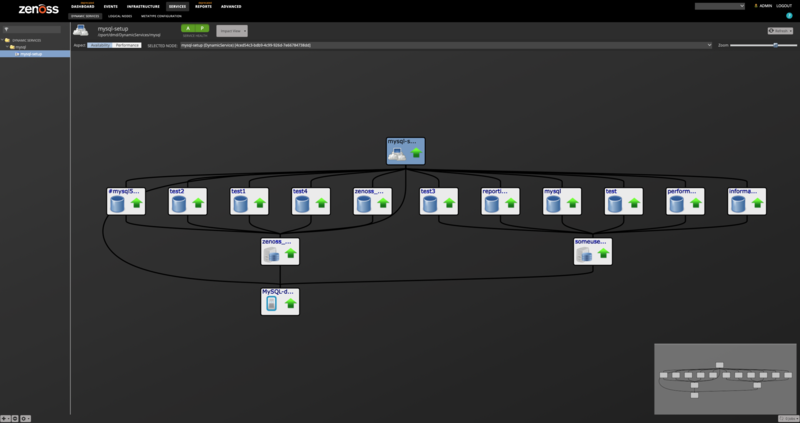Viewport: 800px width, 423px height.
Task: Select the test database node
Action: (x=623, y=201)
